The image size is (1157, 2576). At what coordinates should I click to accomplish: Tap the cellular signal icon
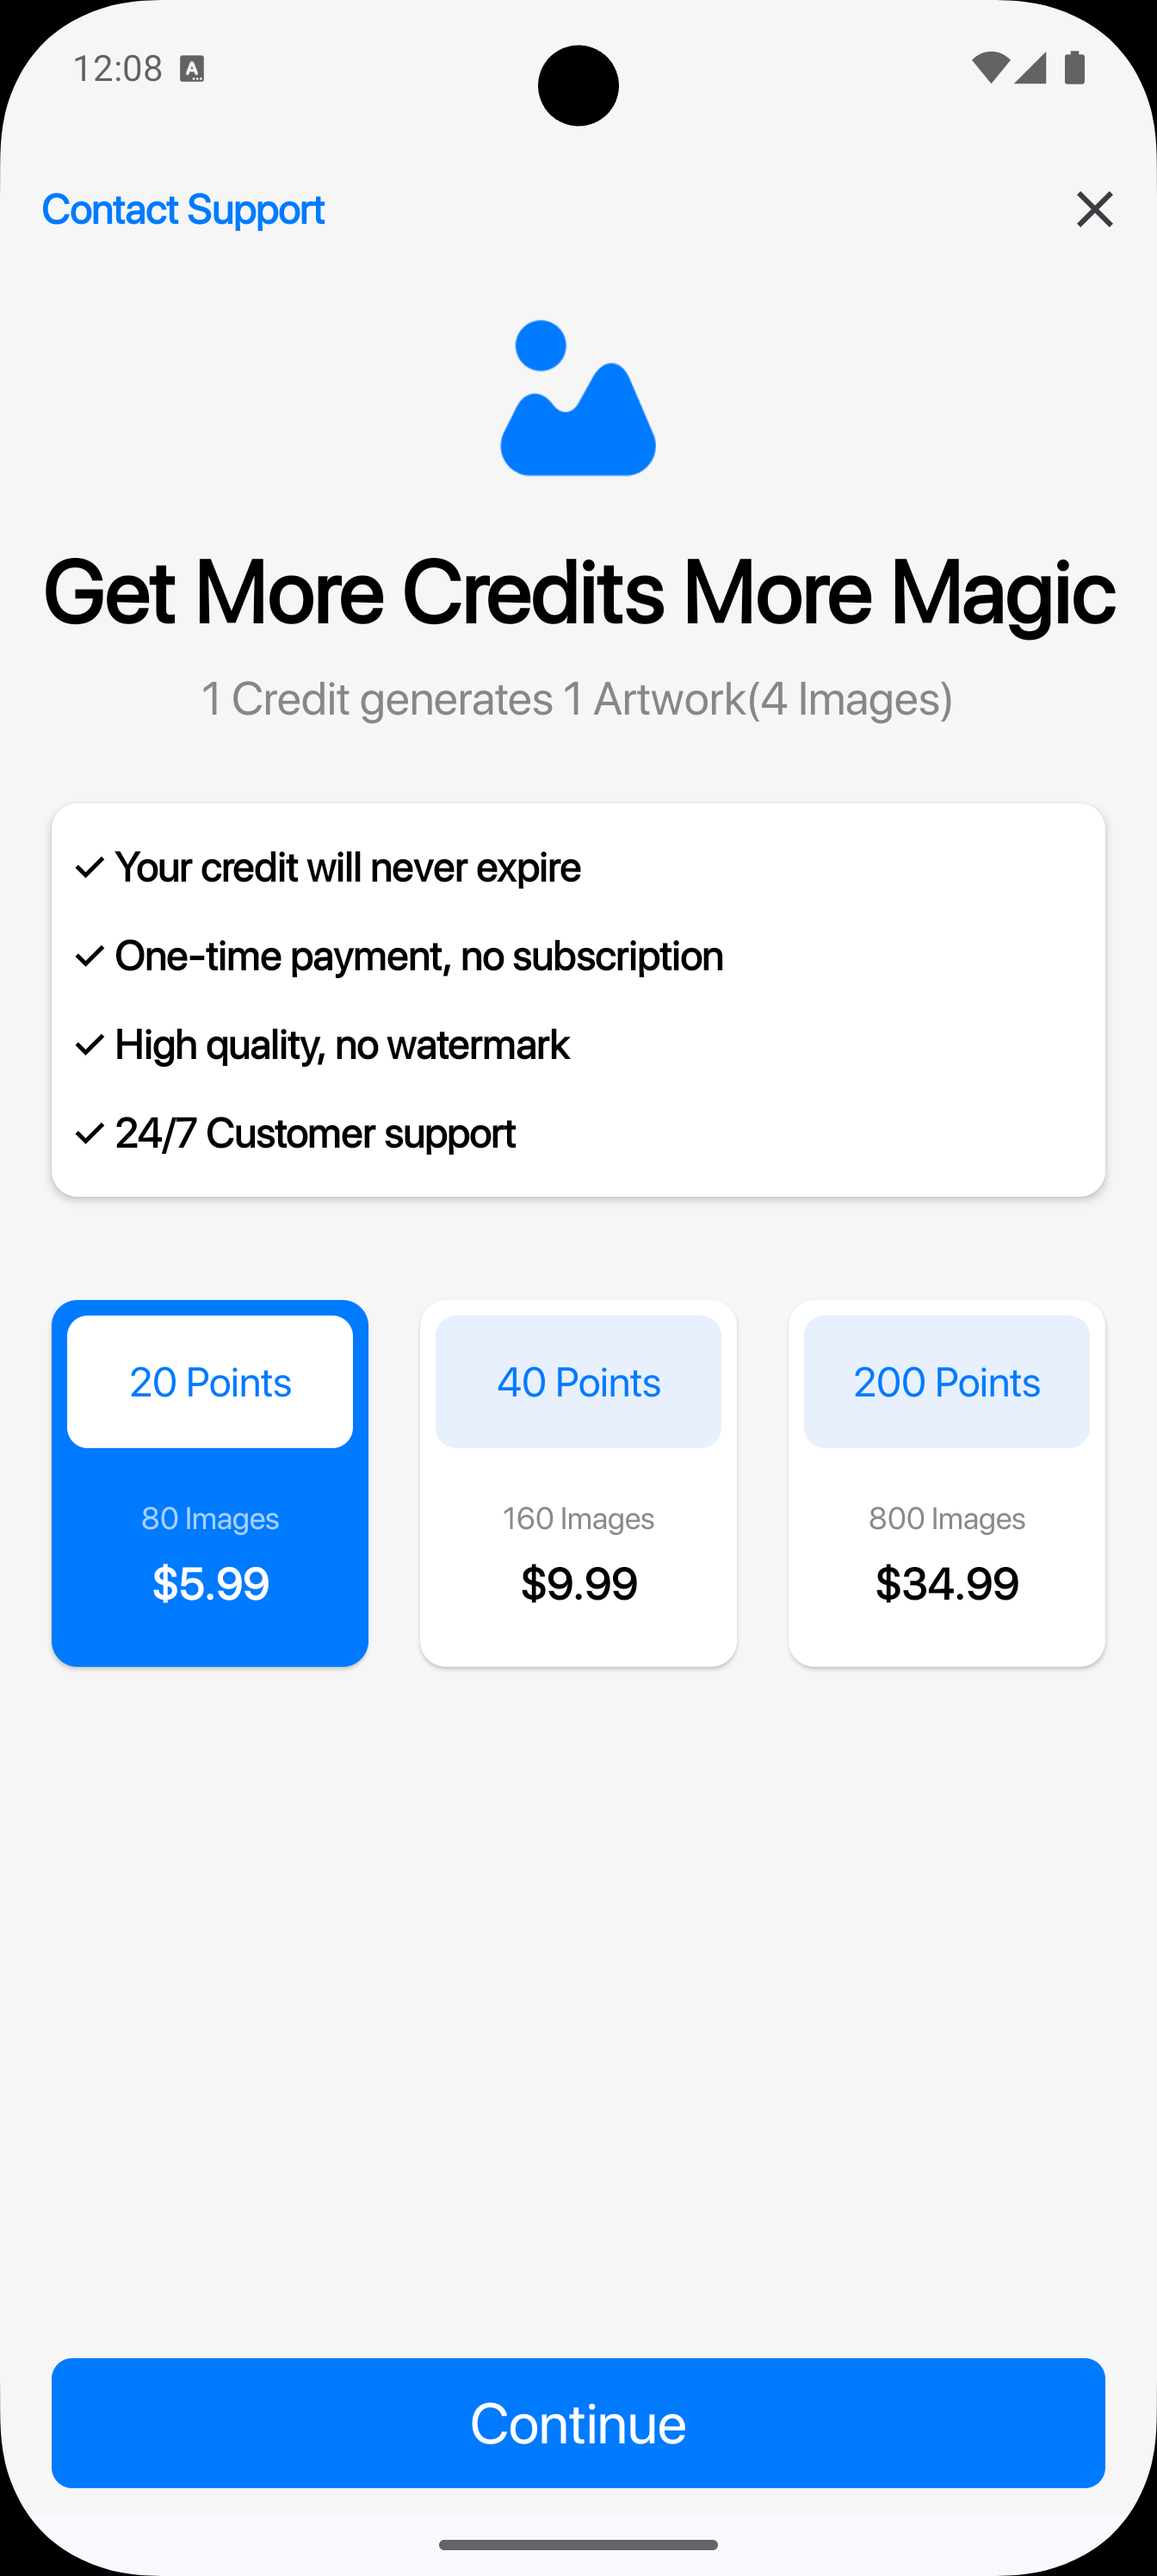point(1031,68)
